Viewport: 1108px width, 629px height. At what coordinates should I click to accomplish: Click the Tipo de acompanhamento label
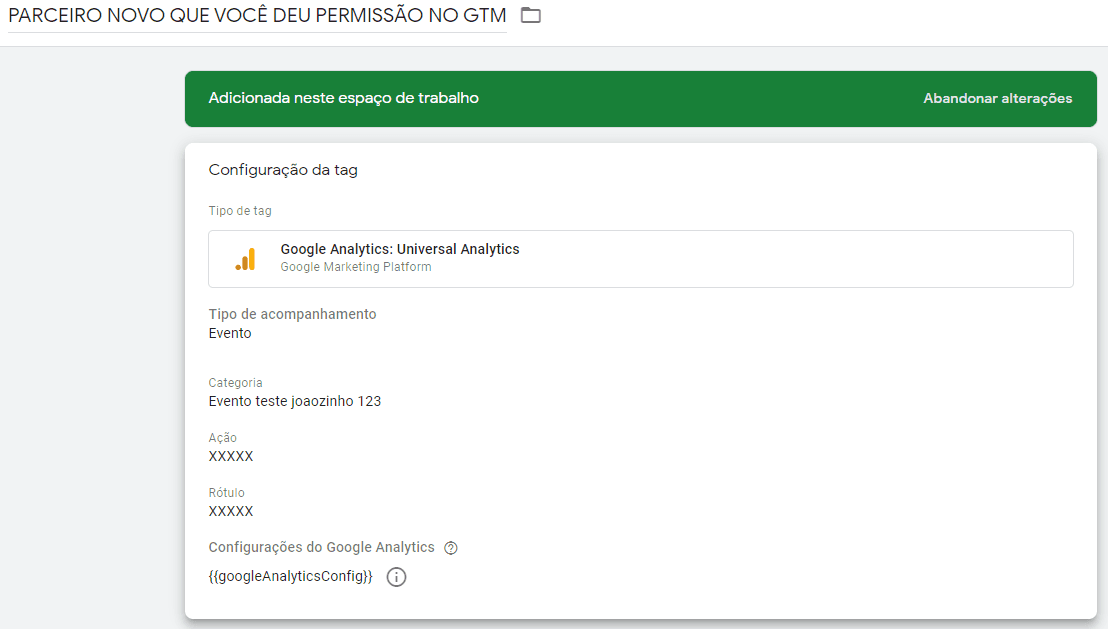tap(292, 314)
